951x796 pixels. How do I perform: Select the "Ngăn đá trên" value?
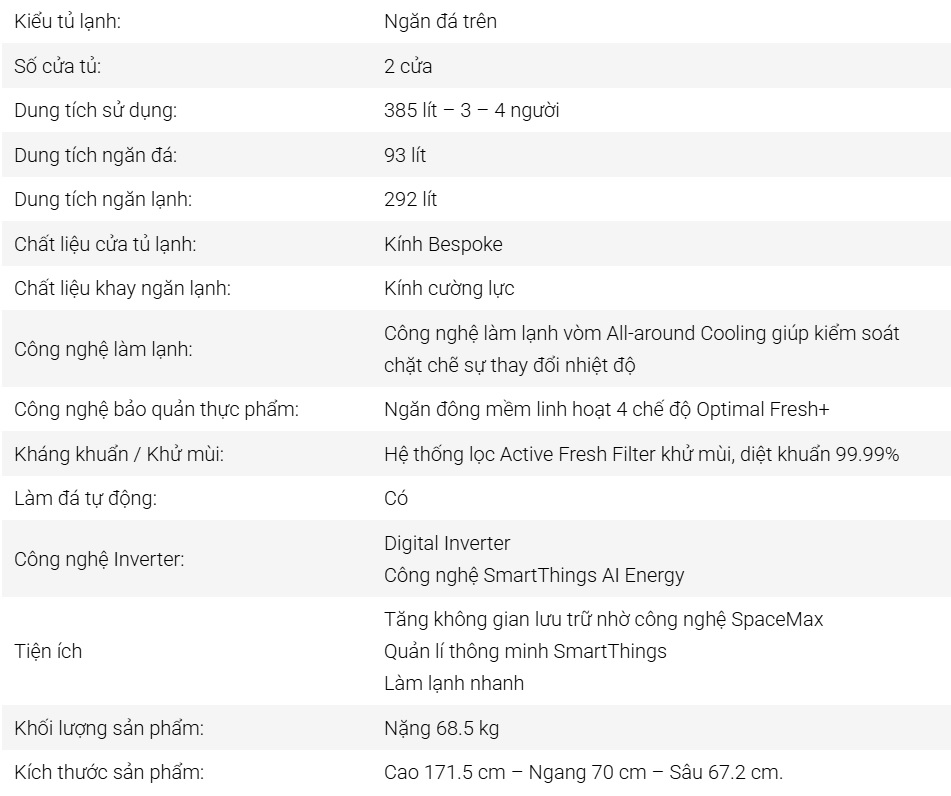point(440,21)
